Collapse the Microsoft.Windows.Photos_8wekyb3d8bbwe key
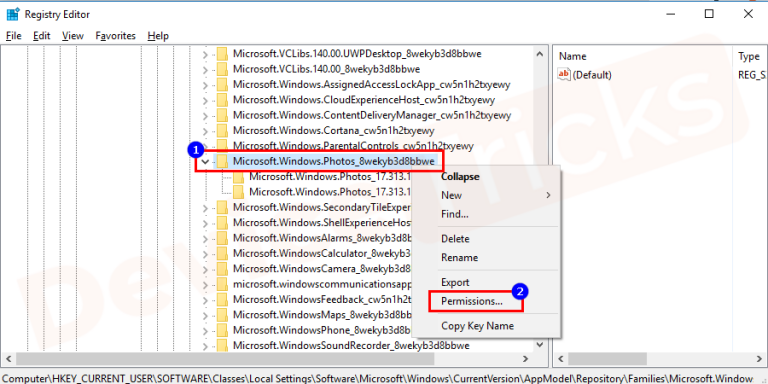 (206, 161)
